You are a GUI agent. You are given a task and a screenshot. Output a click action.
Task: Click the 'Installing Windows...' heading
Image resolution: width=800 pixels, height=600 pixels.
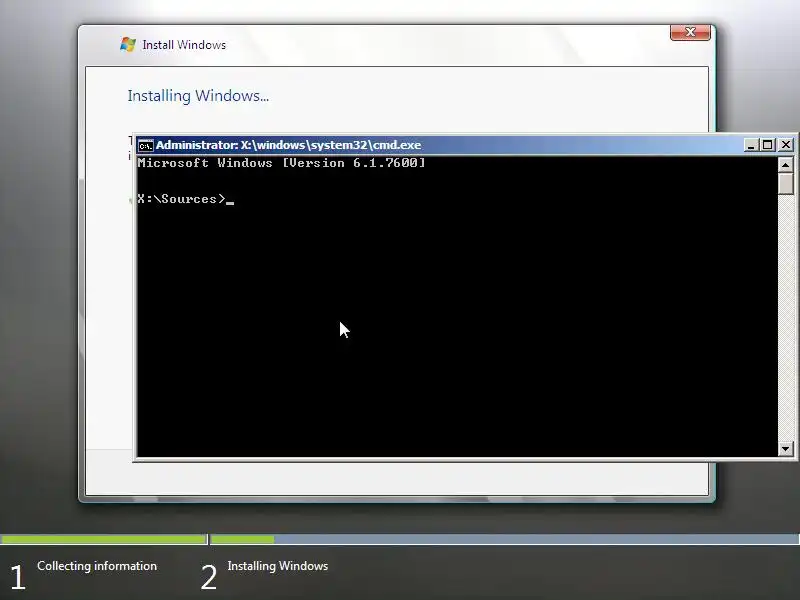pos(198,96)
